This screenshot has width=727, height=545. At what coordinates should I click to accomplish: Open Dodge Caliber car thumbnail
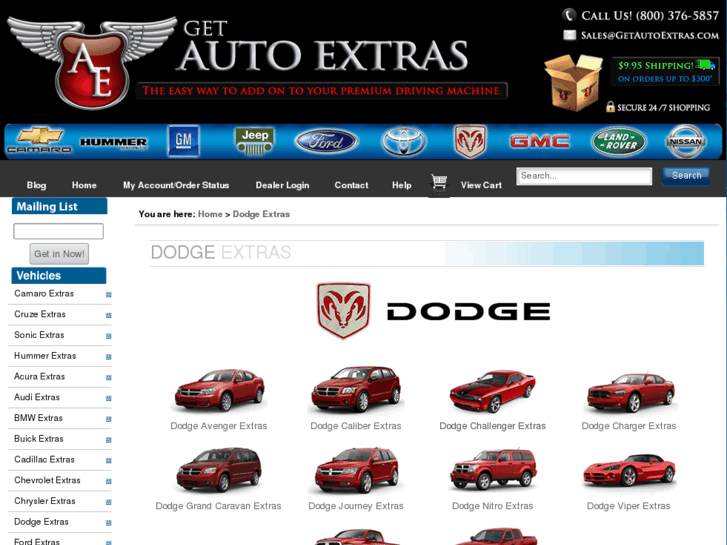(356, 390)
